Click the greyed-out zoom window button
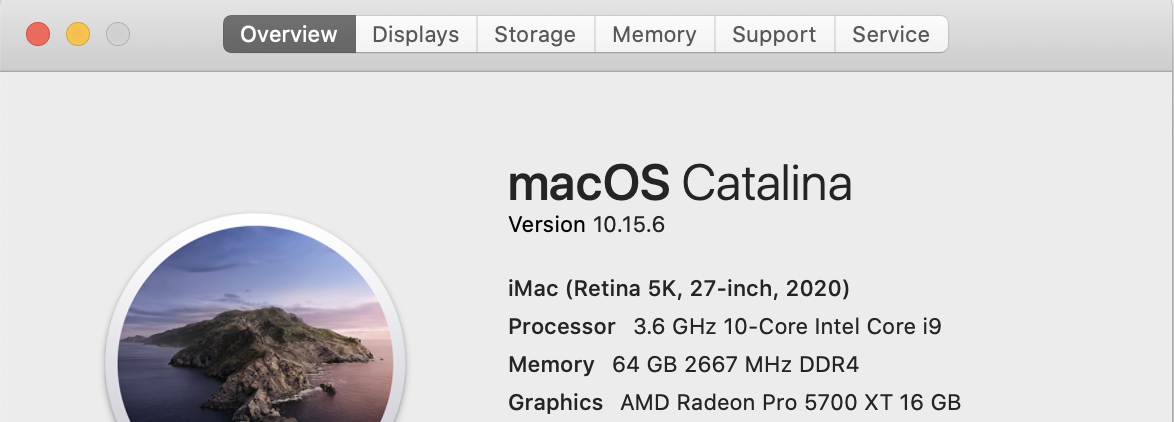 coord(118,35)
